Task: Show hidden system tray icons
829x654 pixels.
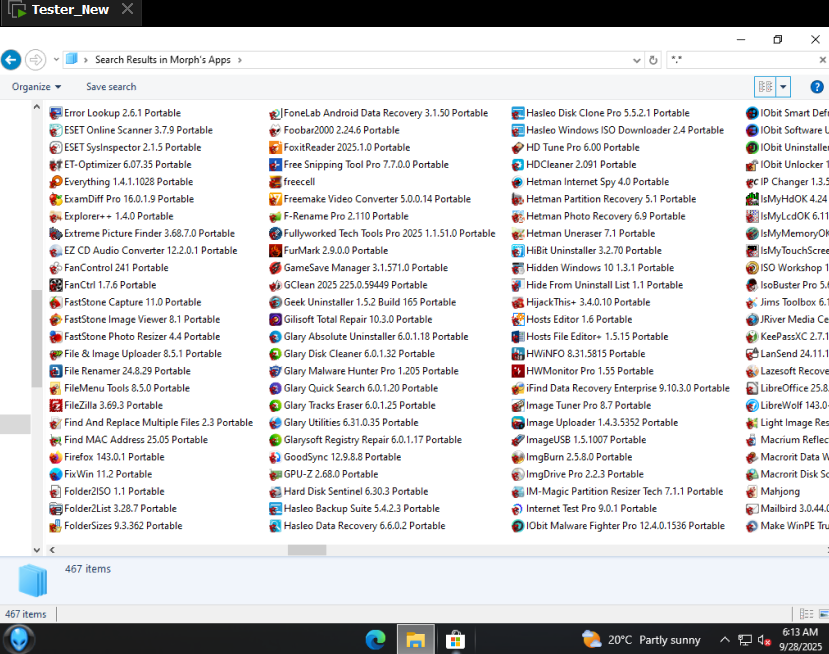Action: click(x=725, y=640)
